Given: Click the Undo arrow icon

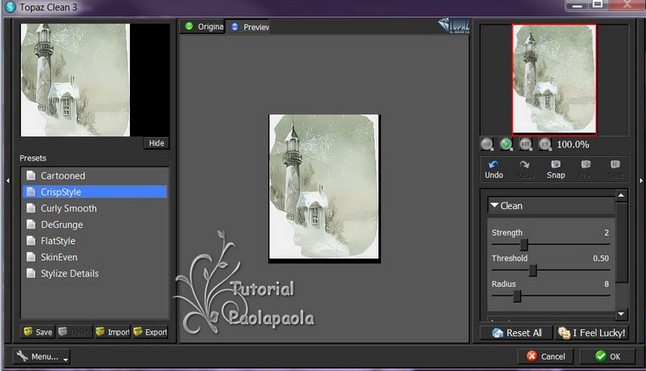Looking at the screenshot, I should (x=494, y=165).
